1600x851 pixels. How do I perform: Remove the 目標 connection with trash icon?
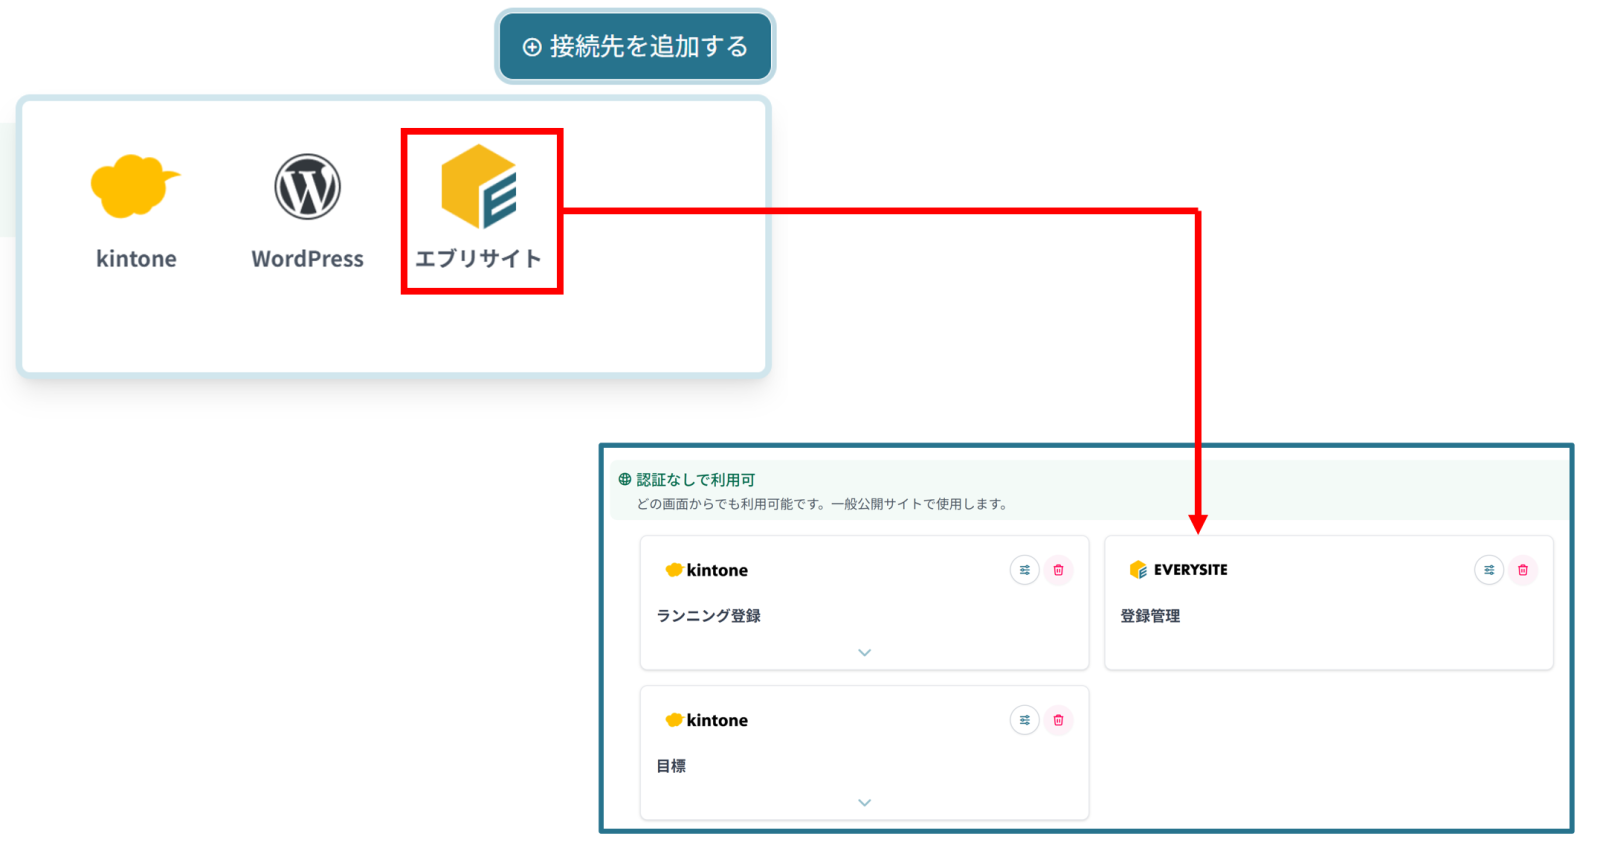(1058, 720)
